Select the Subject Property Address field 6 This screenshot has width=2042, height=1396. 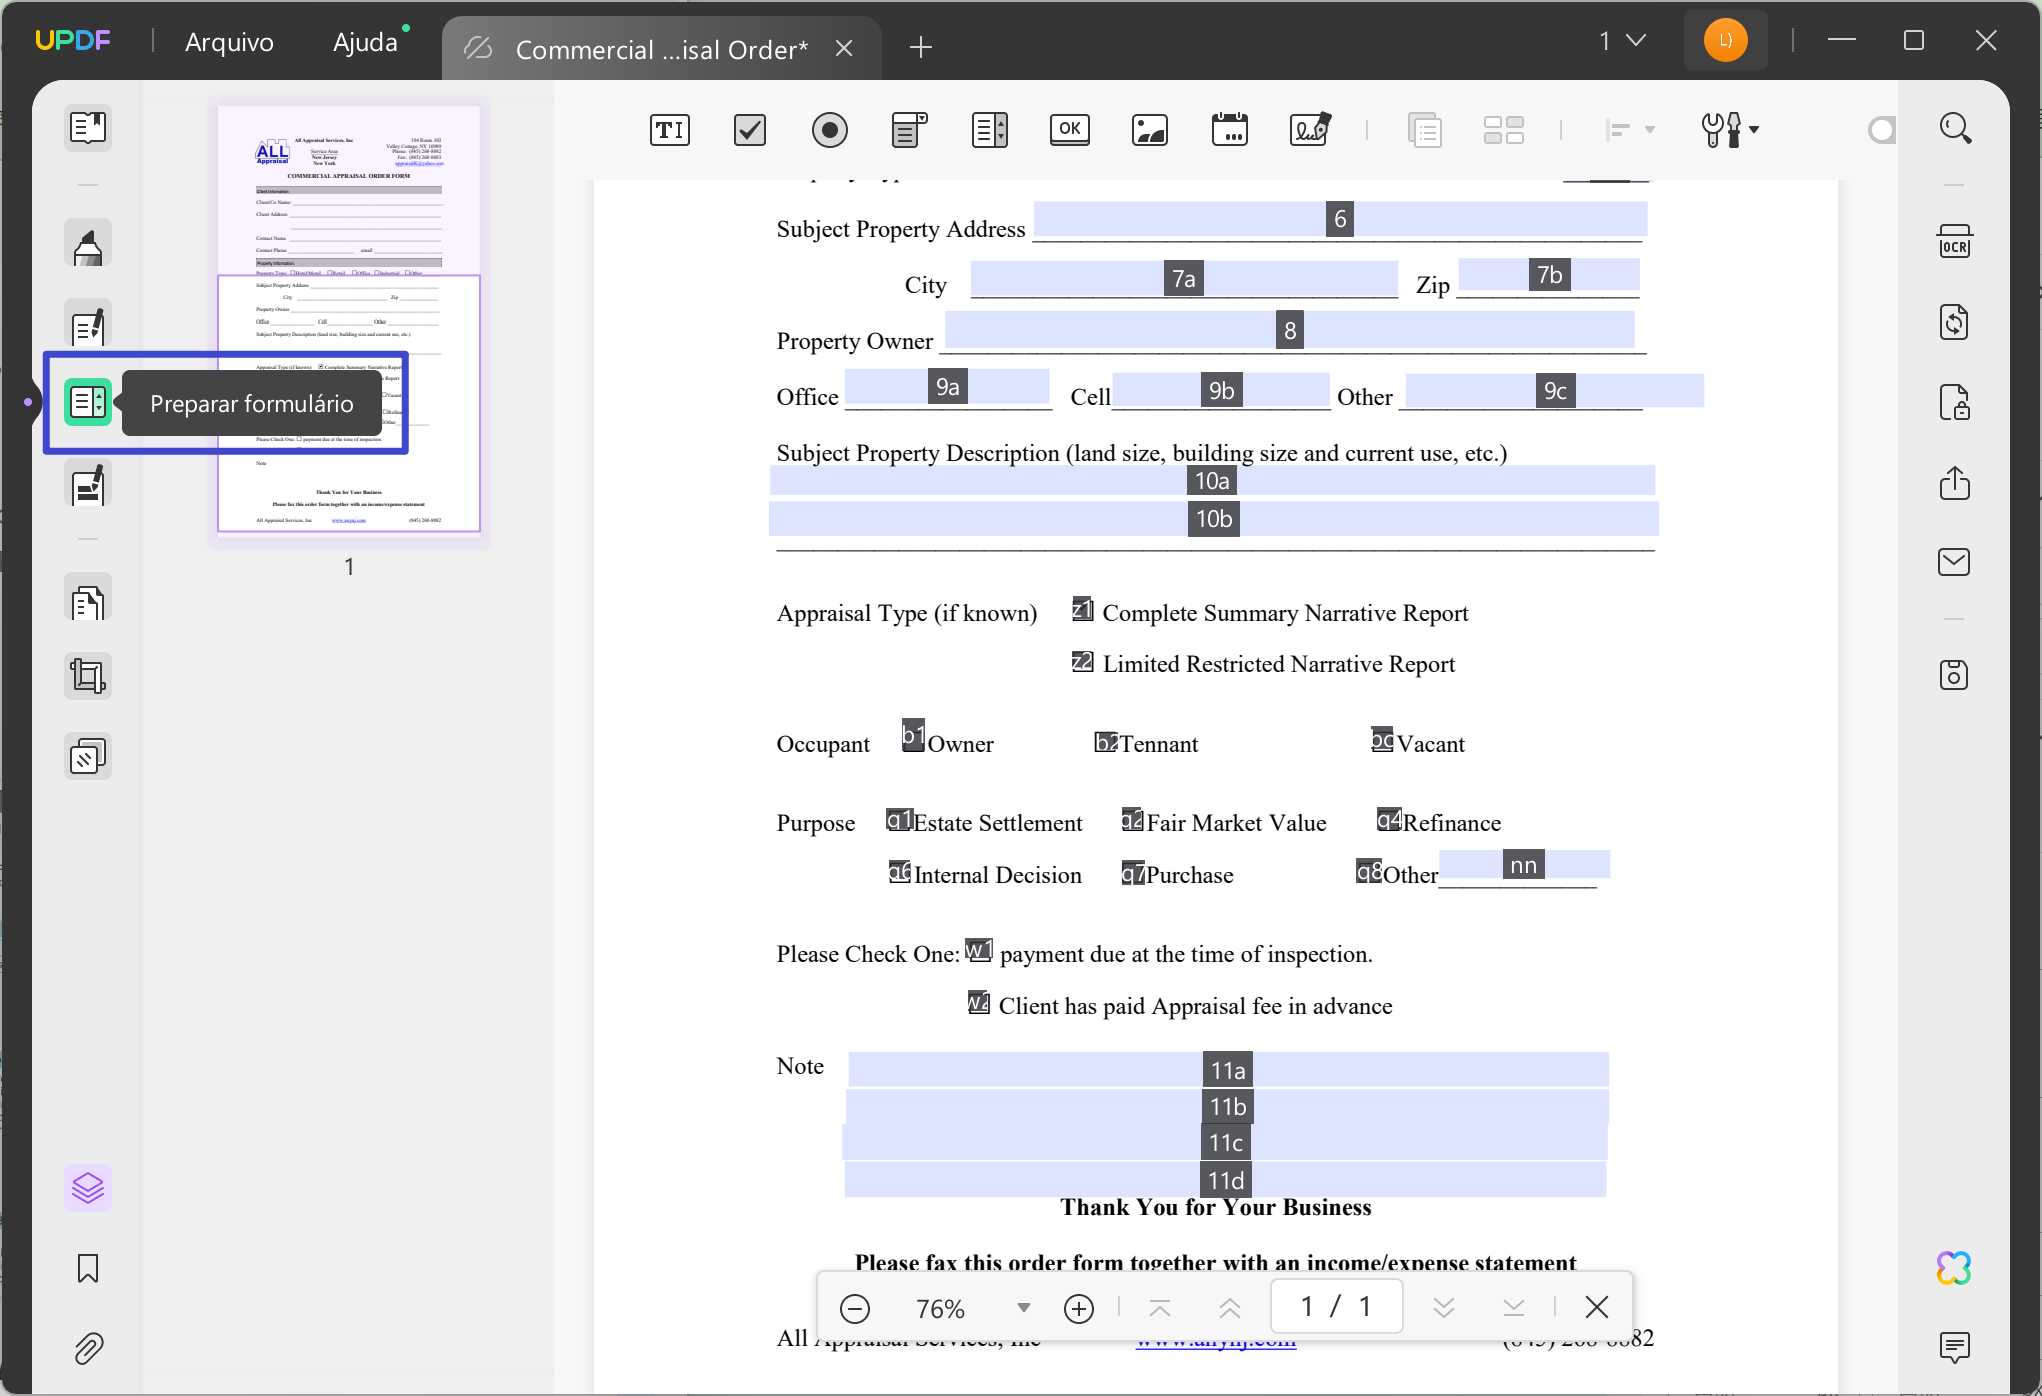pyautogui.click(x=1340, y=219)
